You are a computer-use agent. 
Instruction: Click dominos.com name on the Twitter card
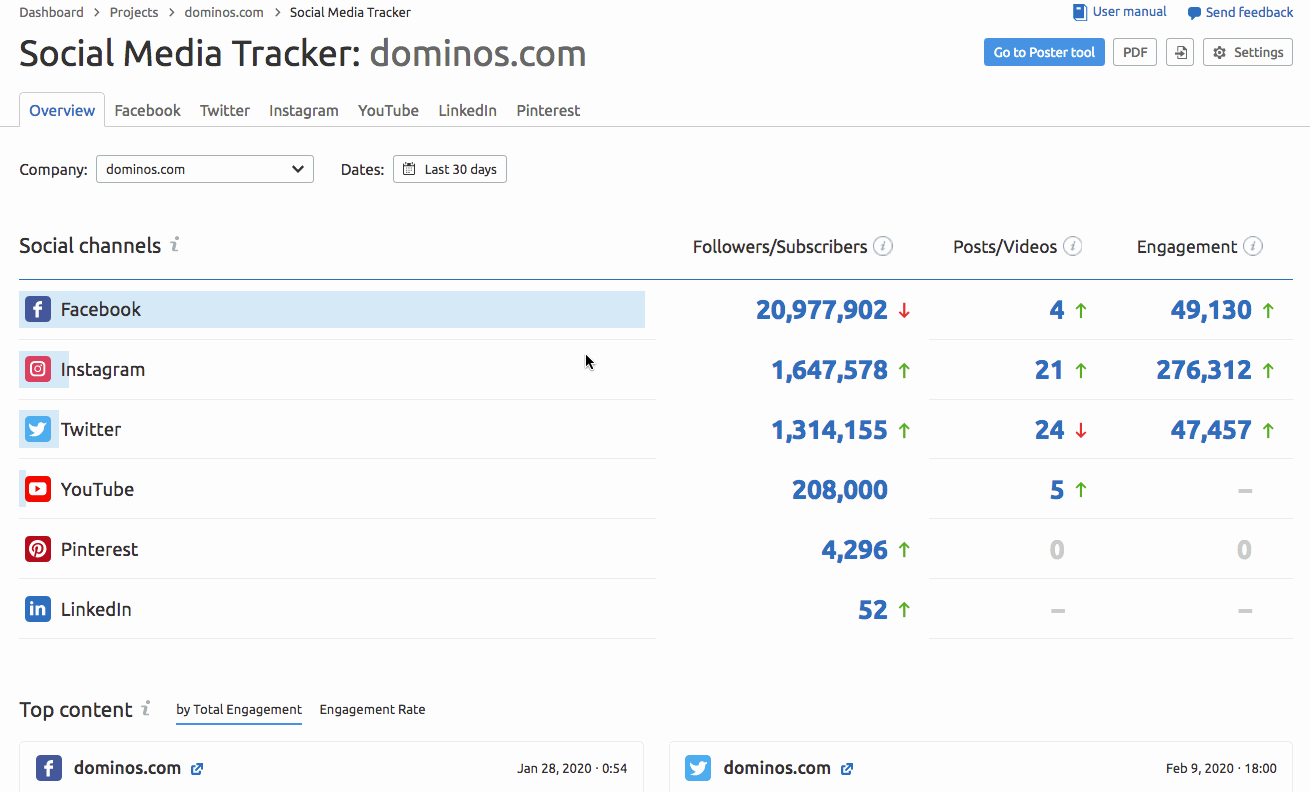tap(777, 768)
